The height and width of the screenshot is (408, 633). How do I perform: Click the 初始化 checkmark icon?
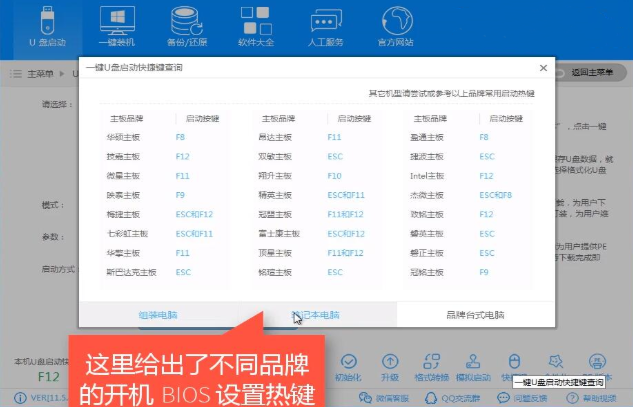click(x=348, y=362)
